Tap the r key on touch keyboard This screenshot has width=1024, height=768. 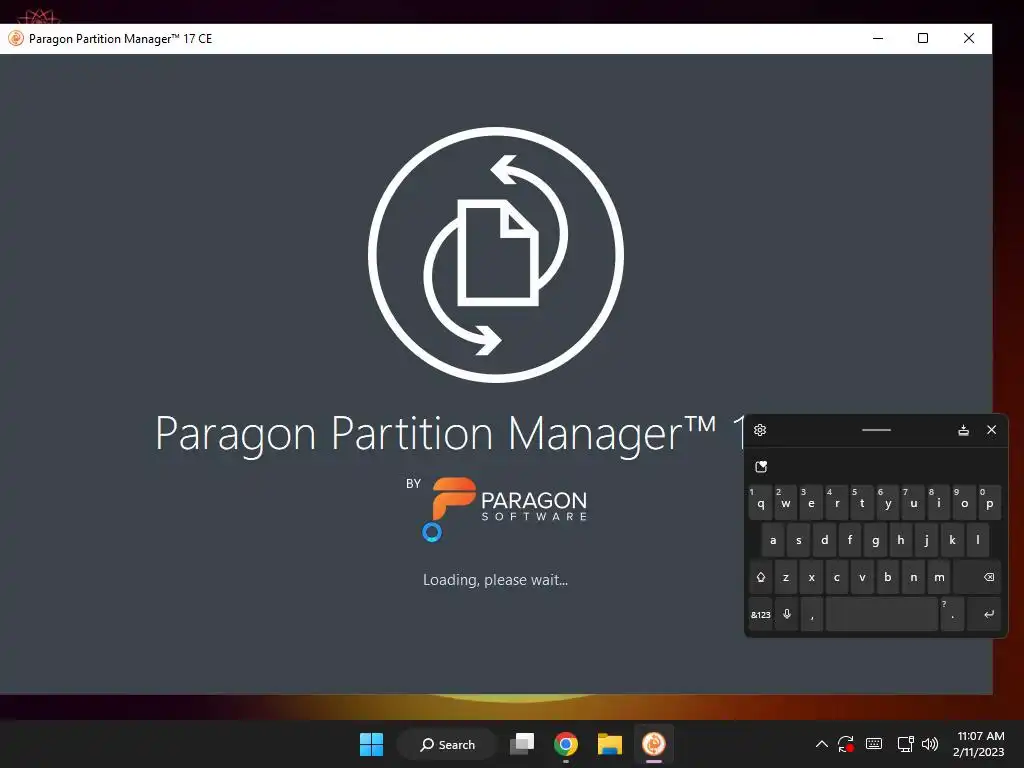coord(837,502)
